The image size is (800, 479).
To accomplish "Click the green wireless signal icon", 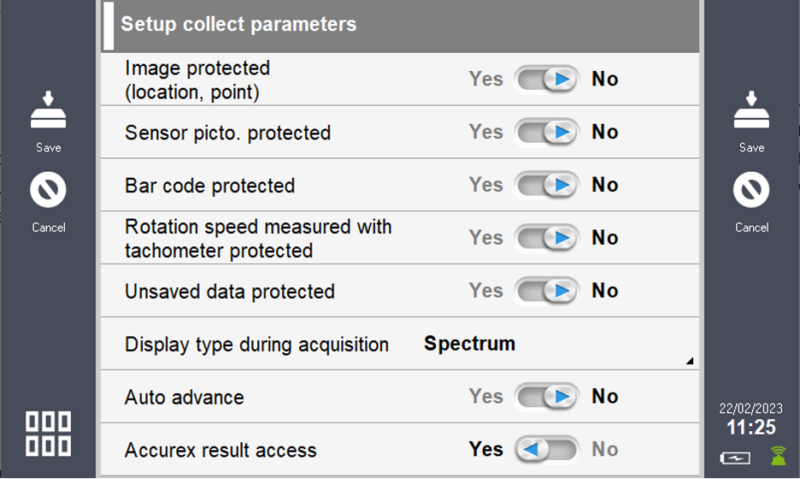I will point(777,457).
